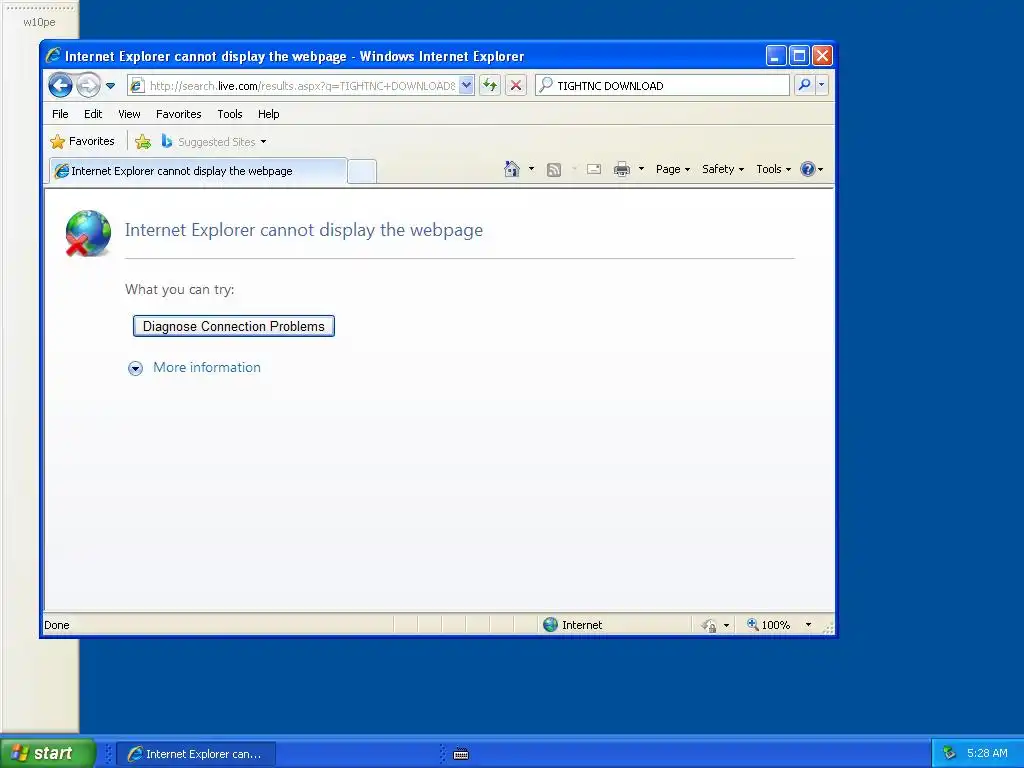This screenshot has height=768, width=1024.
Task: Open the Edit menu
Action: point(93,114)
